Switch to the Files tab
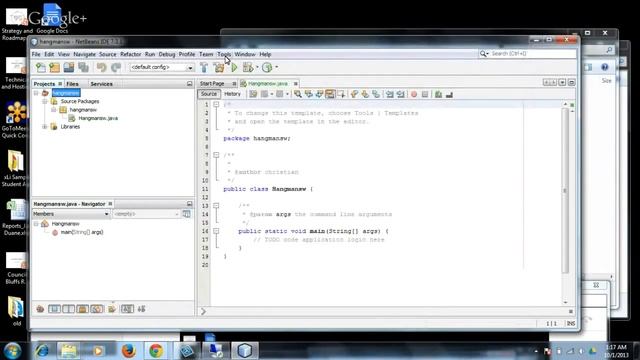This screenshot has width=640, height=360. pos(73,84)
